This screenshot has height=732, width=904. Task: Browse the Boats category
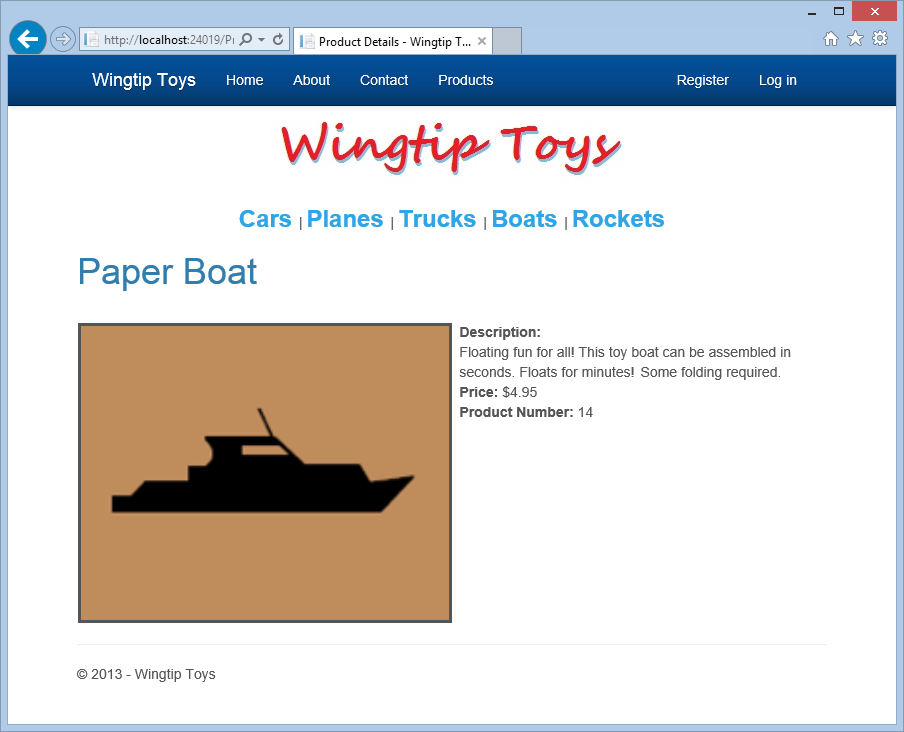(x=524, y=218)
